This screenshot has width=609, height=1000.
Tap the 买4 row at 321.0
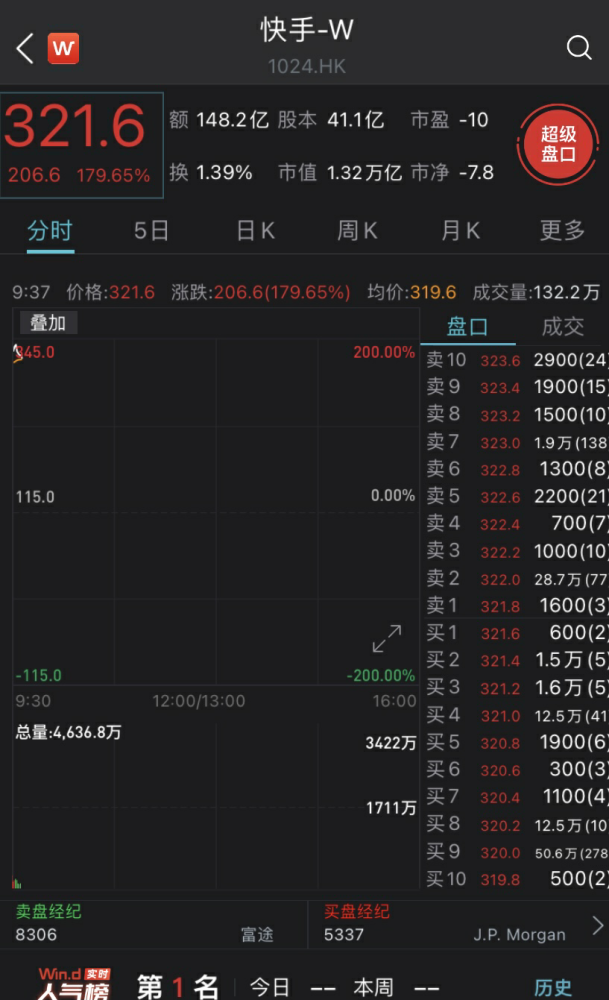coord(517,716)
